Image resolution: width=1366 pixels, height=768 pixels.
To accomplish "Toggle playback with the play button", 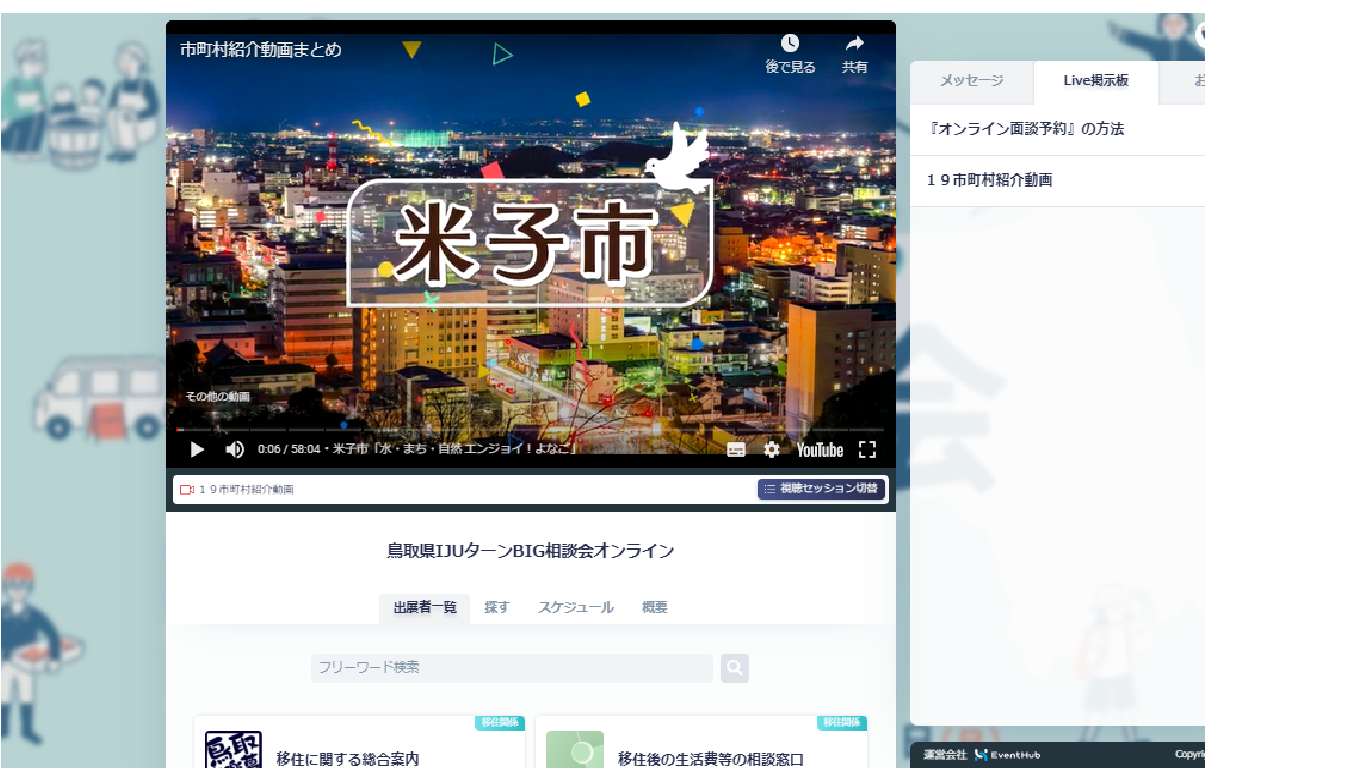I will [x=196, y=449].
